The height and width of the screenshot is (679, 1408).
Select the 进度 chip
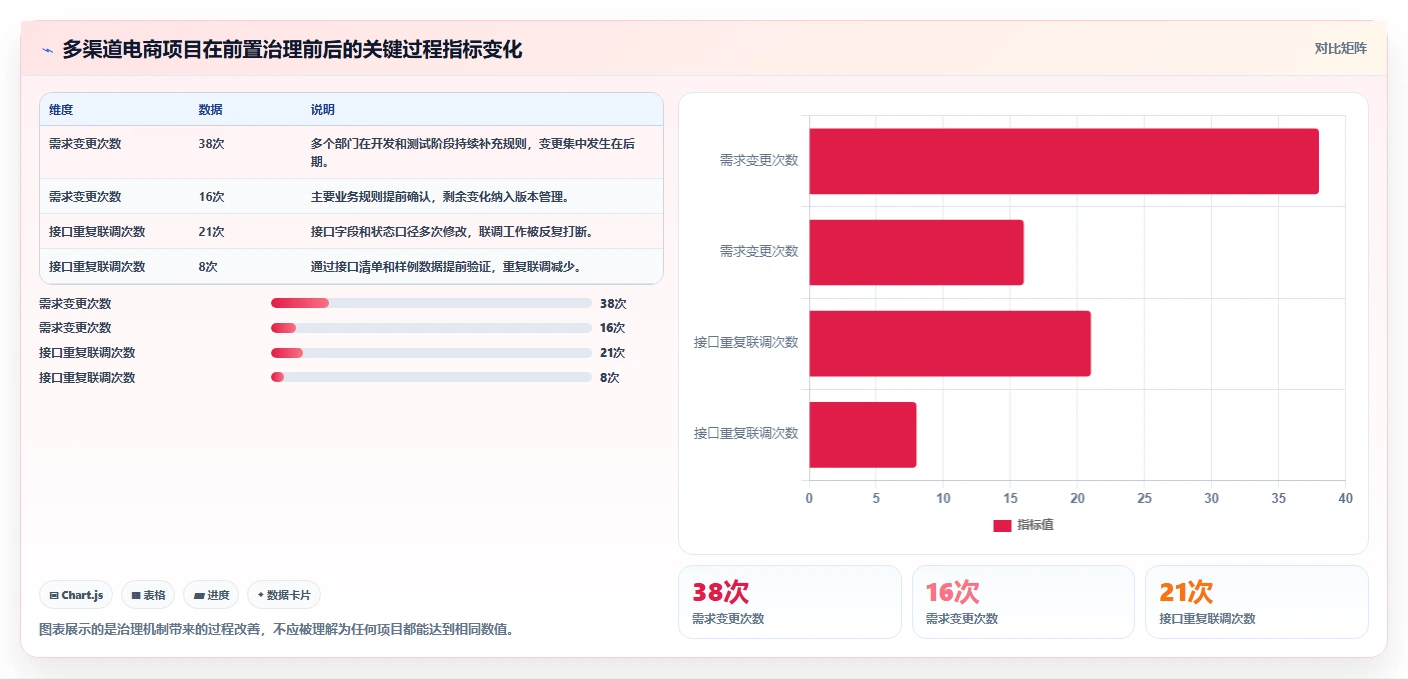click(x=211, y=595)
